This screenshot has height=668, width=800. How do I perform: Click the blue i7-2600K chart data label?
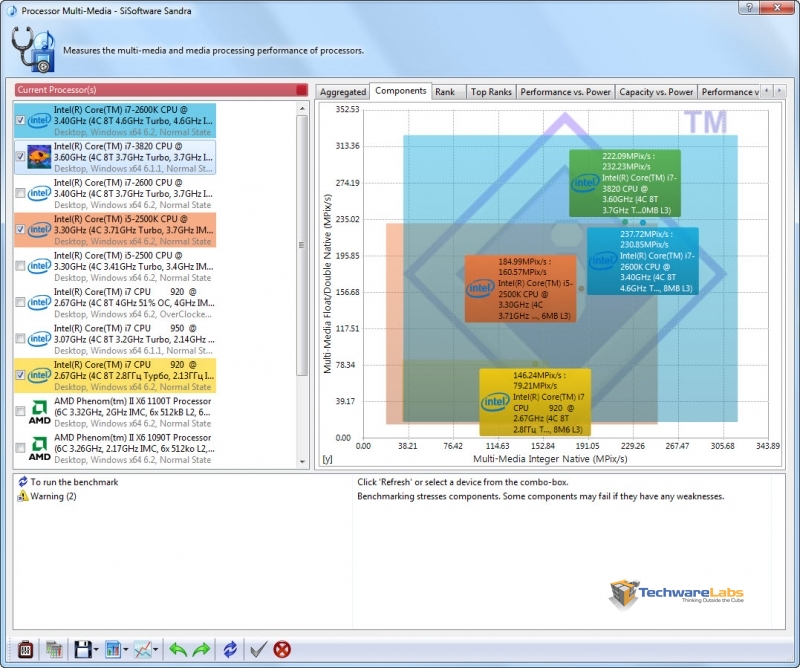click(x=643, y=261)
